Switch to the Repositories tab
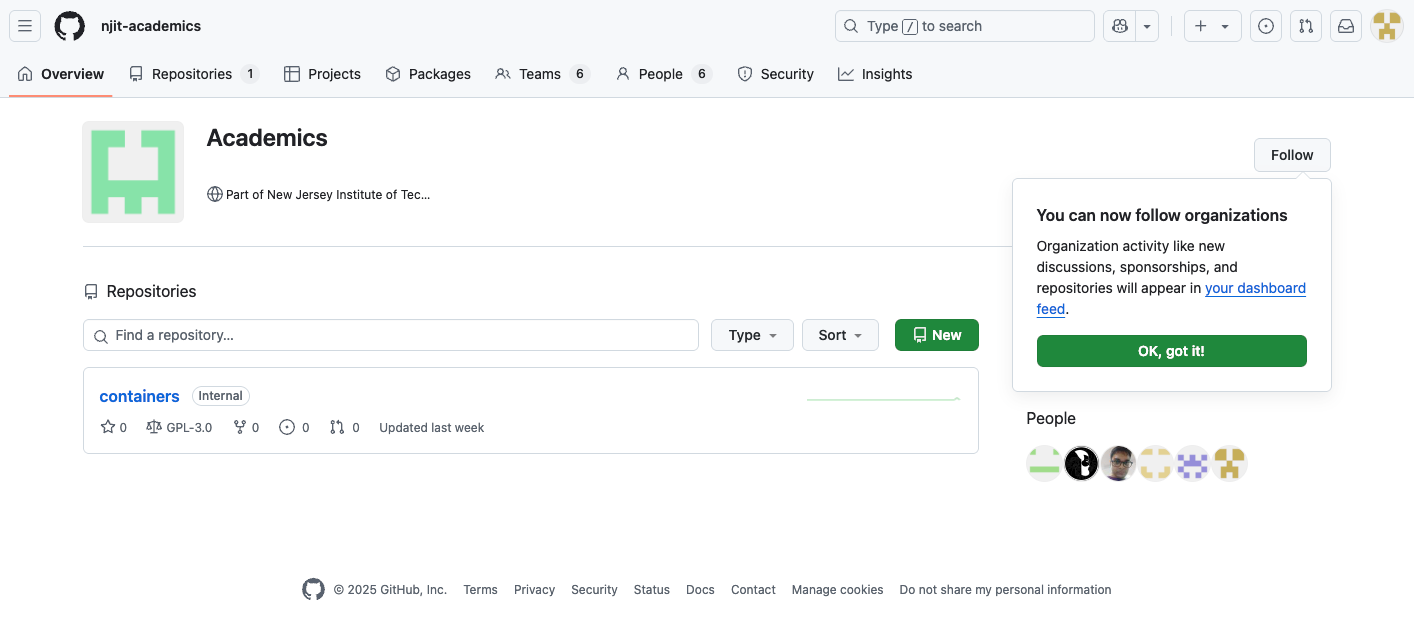This screenshot has width=1414, height=635. pos(194,74)
